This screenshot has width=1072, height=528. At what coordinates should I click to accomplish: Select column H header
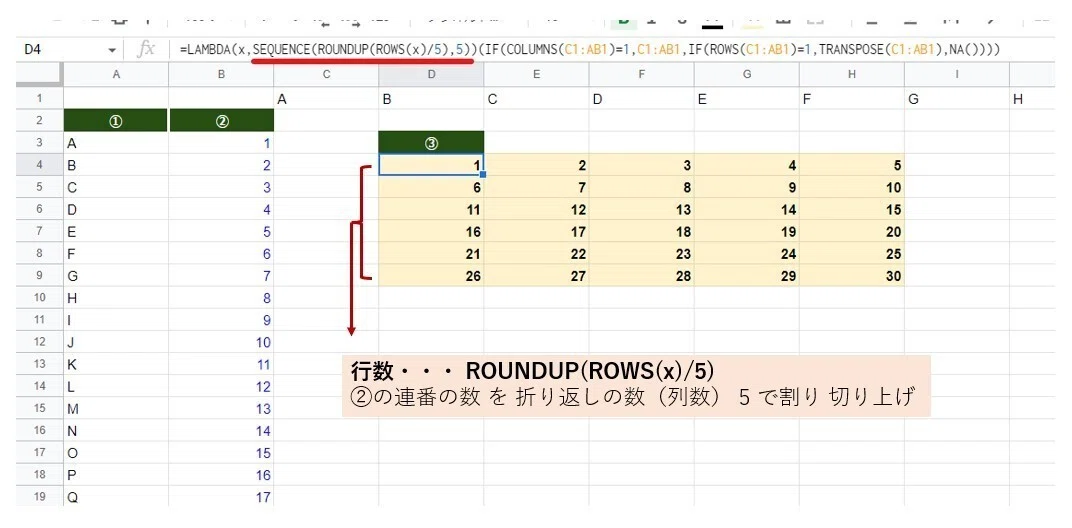(852, 74)
